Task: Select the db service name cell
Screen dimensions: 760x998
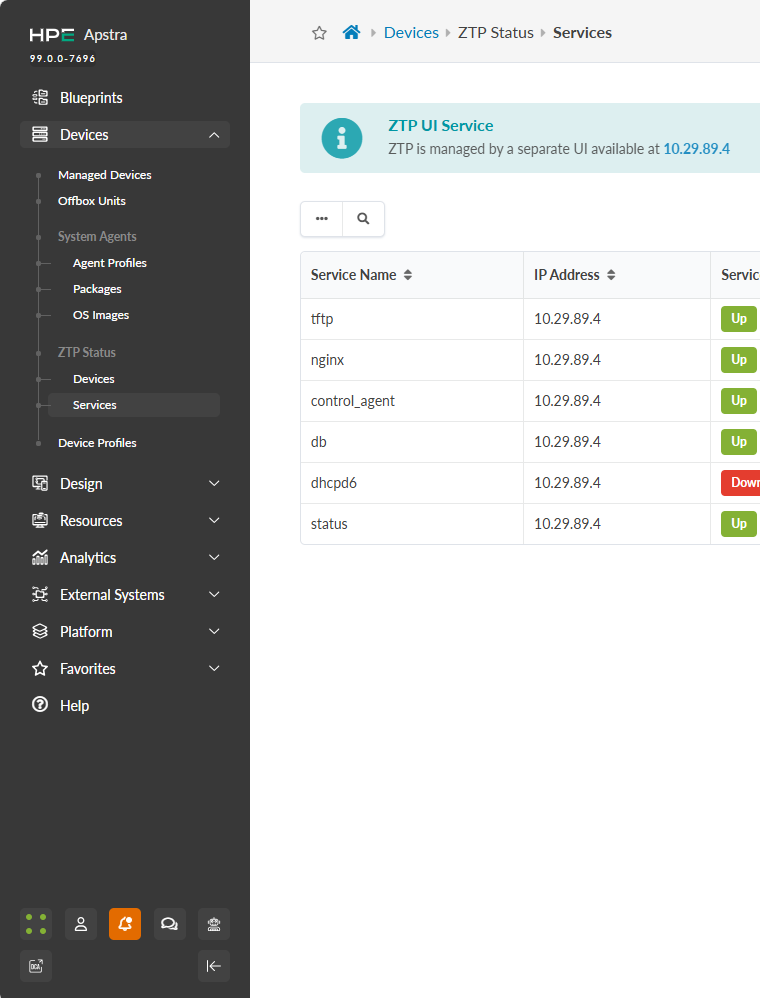Action: (412, 442)
